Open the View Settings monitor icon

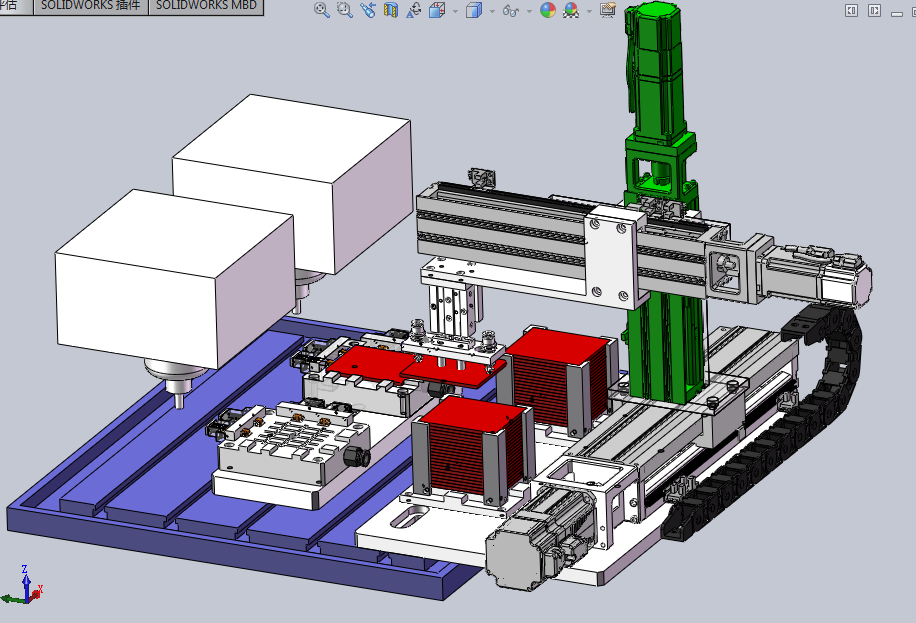tap(607, 11)
